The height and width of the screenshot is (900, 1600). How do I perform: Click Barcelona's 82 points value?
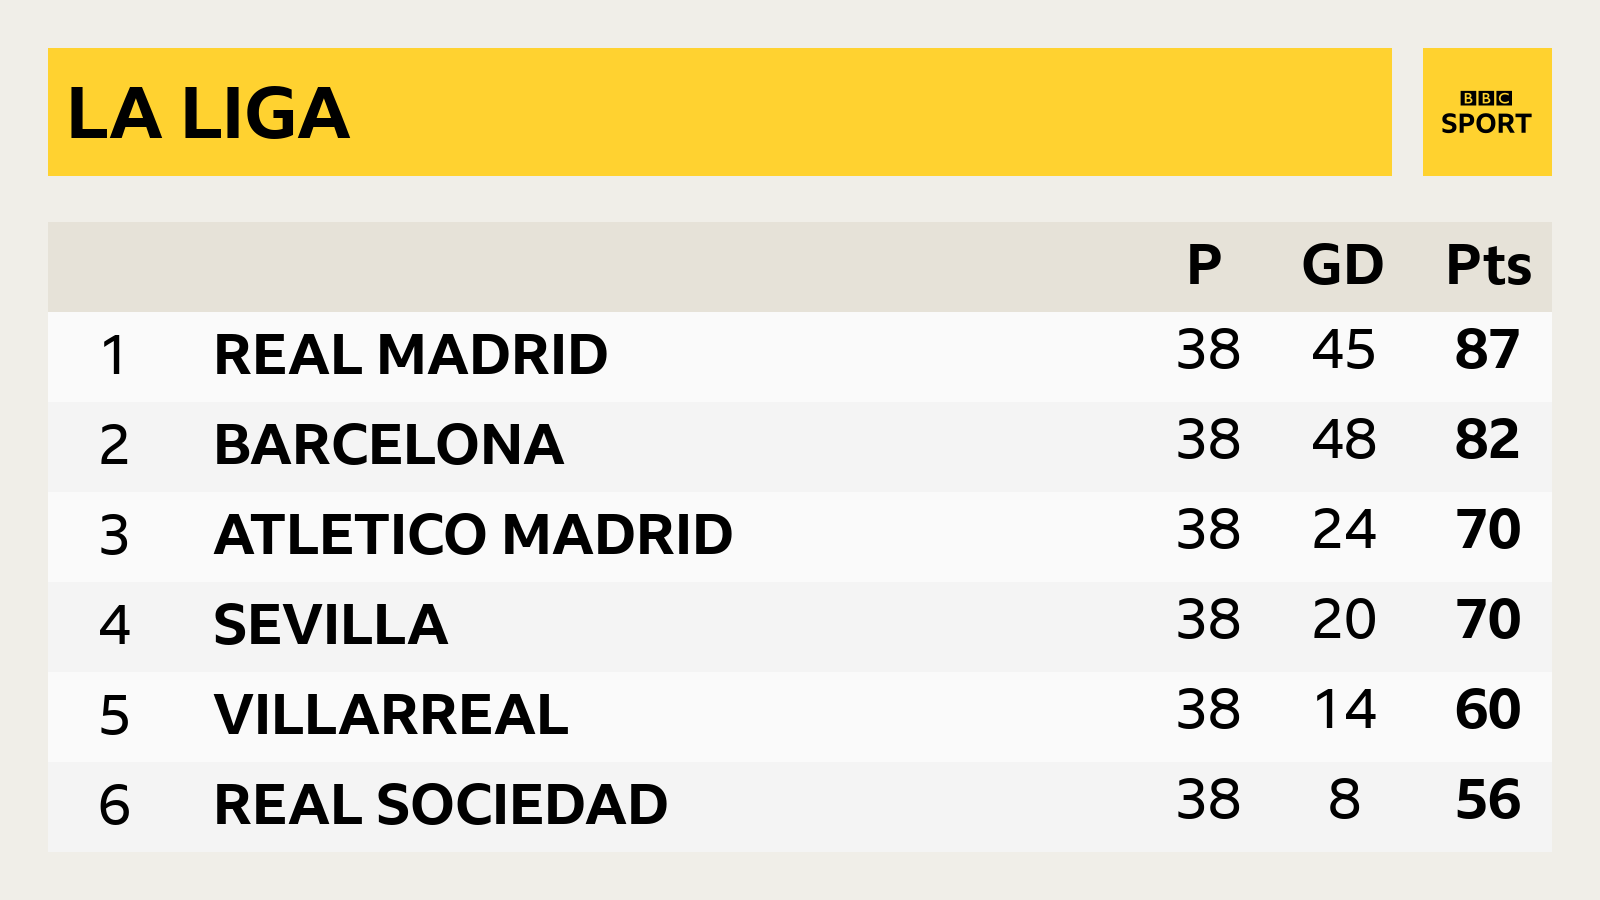tap(1488, 440)
